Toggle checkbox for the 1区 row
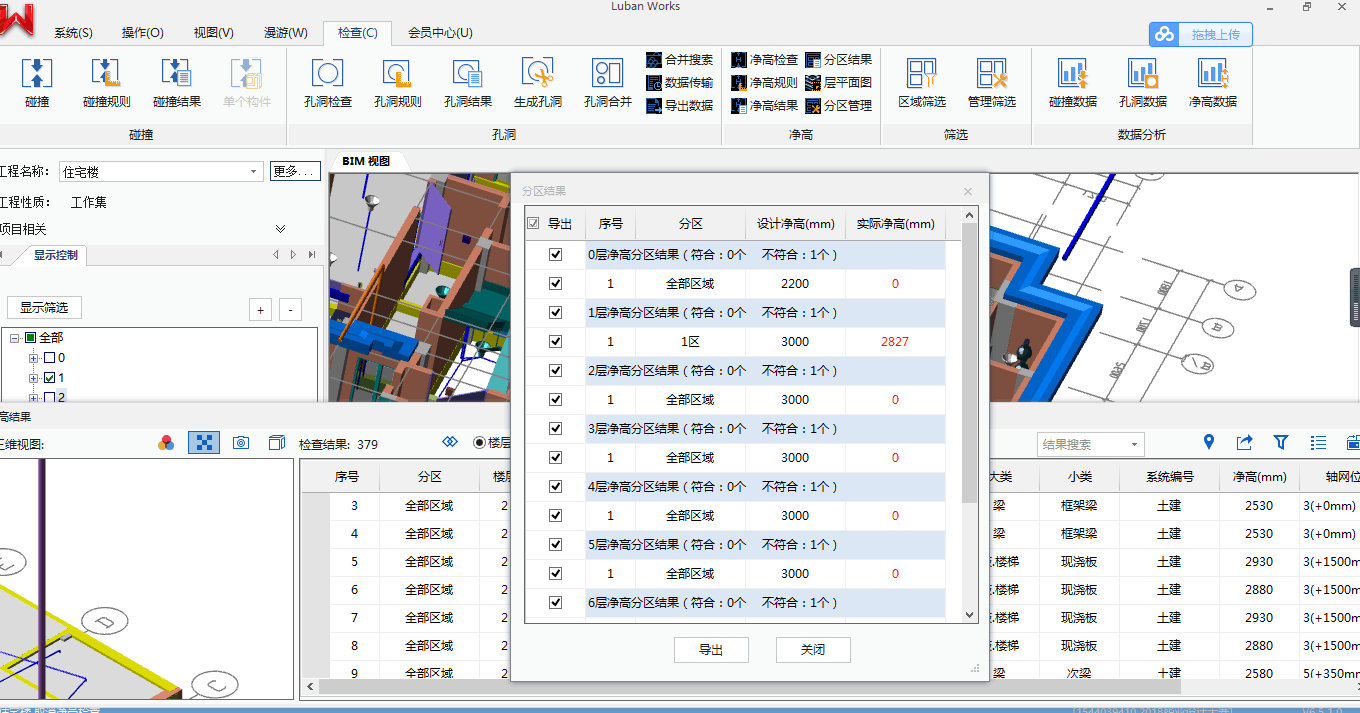Image resolution: width=1360 pixels, height=713 pixels. click(556, 342)
